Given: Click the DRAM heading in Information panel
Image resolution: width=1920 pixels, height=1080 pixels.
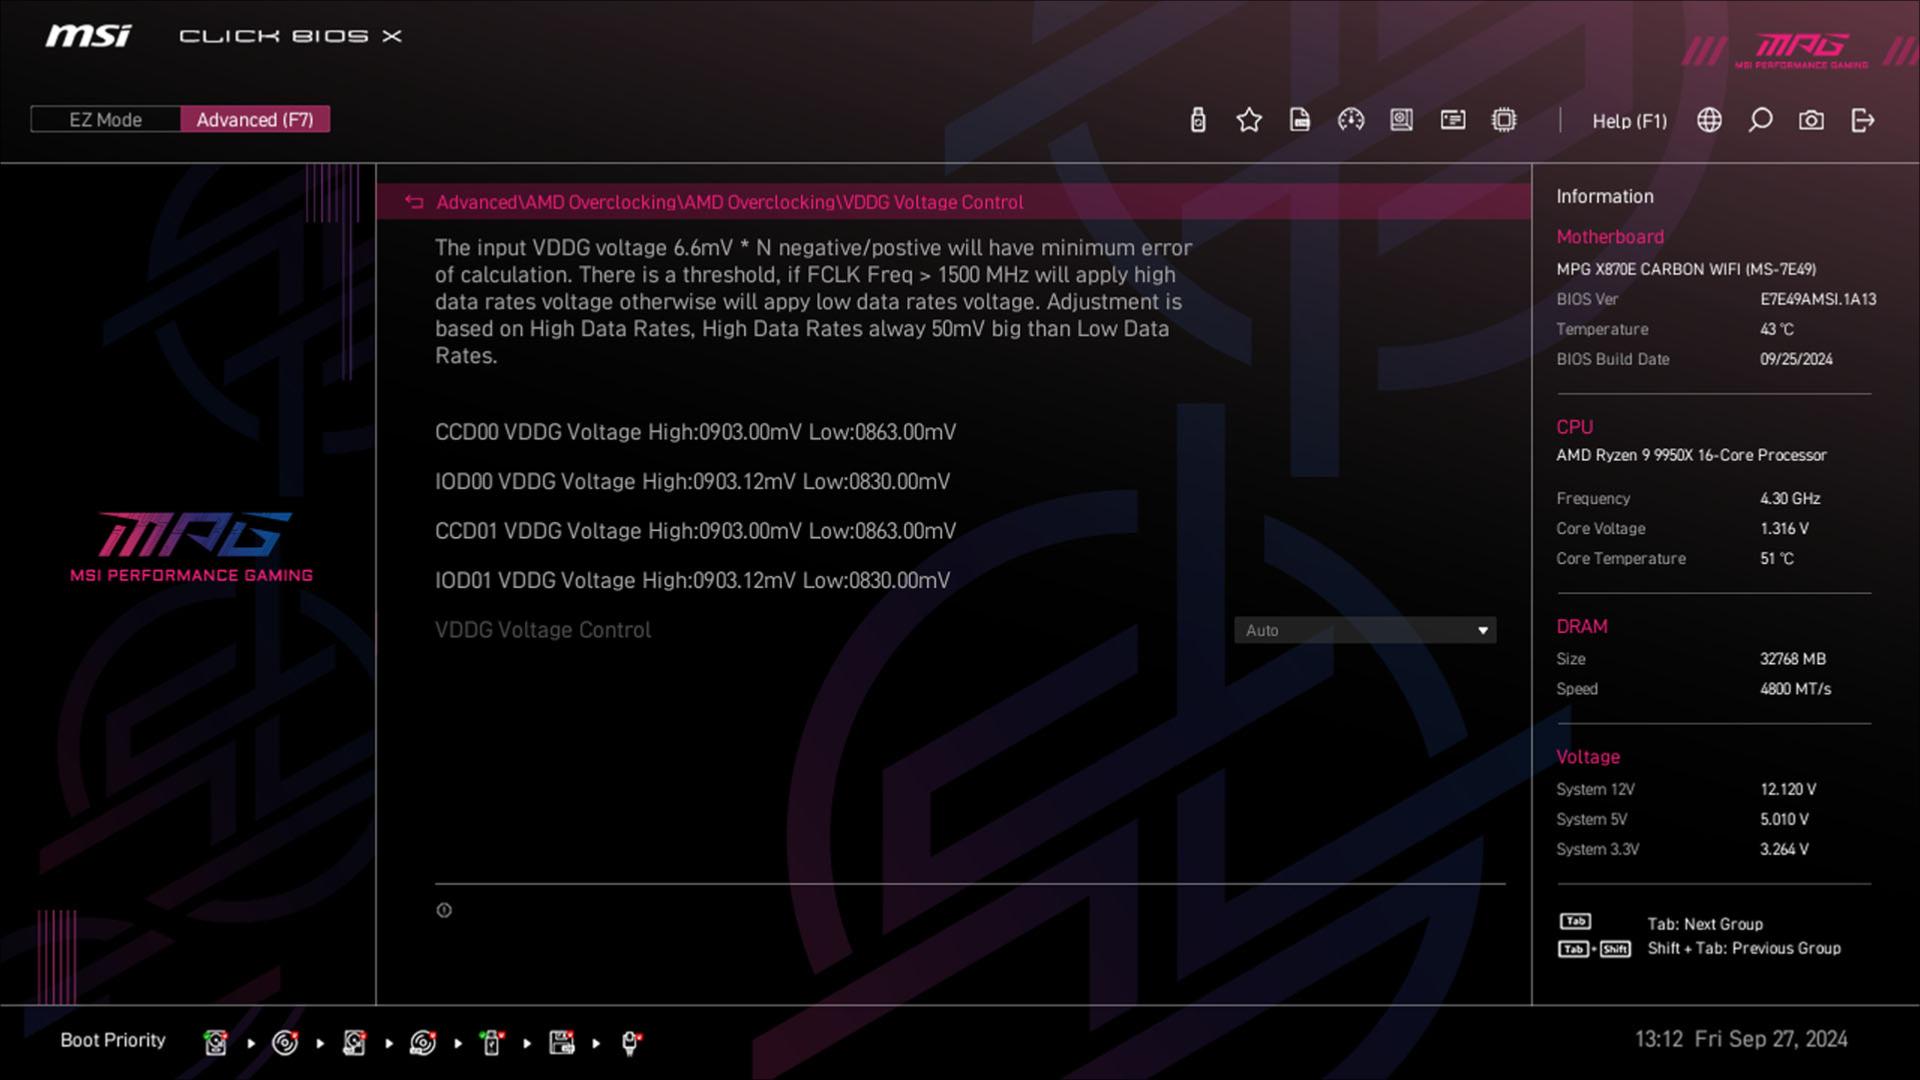Looking at the screenshot, I should point(1582,627).
